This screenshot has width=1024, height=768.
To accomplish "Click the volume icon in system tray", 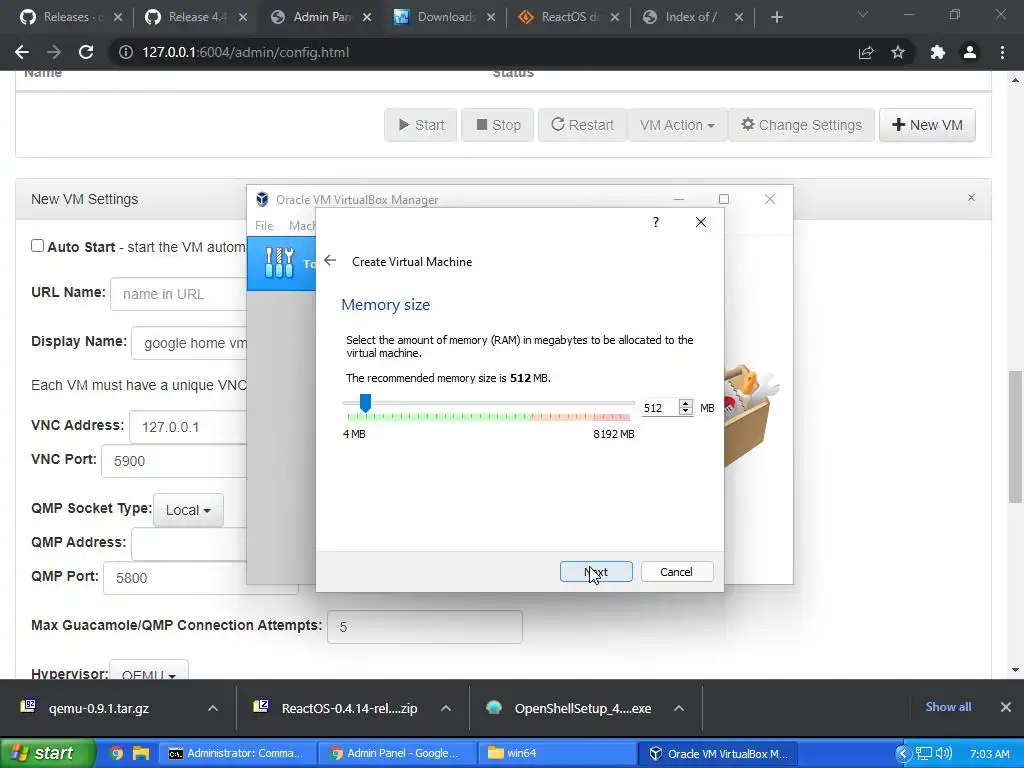I will pos(944,753).
